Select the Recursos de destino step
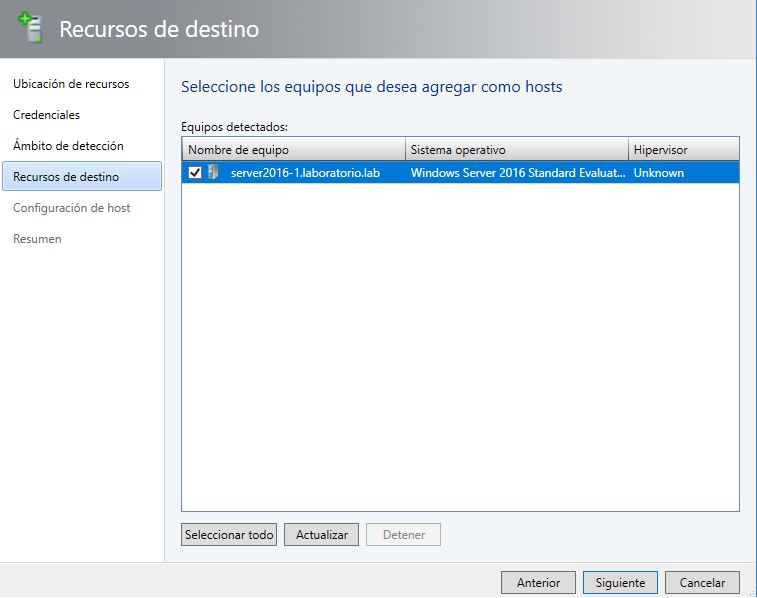 pyautogui.click(x=66, y=177)
